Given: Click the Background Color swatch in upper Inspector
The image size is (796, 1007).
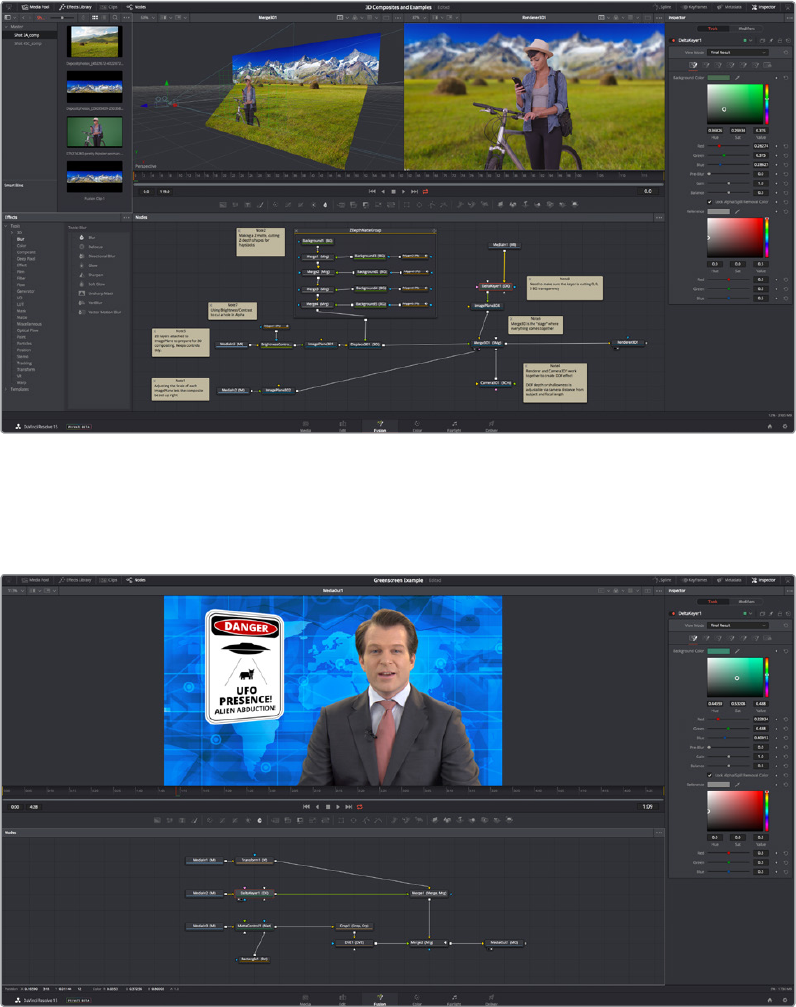Looking at the screenshot, I should (718, 78).
